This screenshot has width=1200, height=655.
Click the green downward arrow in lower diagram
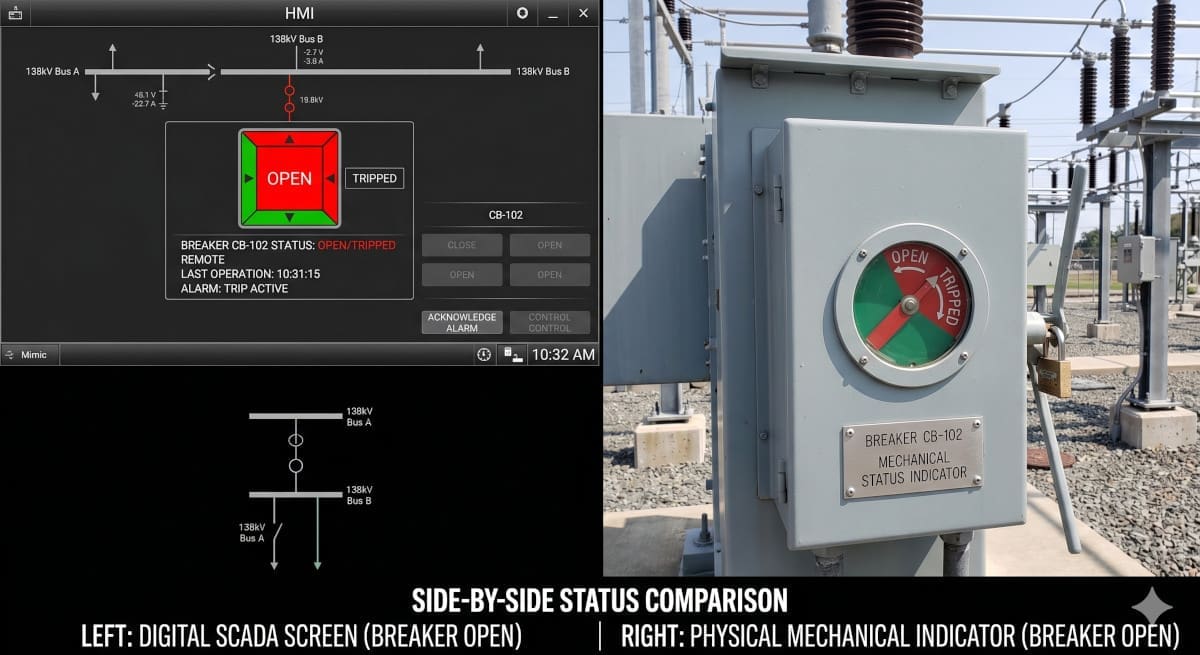(317, 534)
